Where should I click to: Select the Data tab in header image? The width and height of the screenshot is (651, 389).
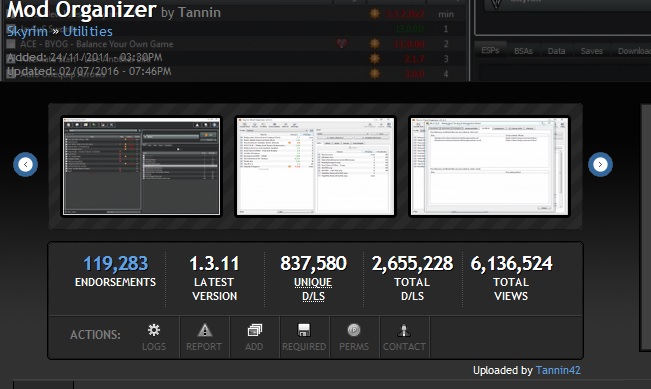click(x=556, y=51)
